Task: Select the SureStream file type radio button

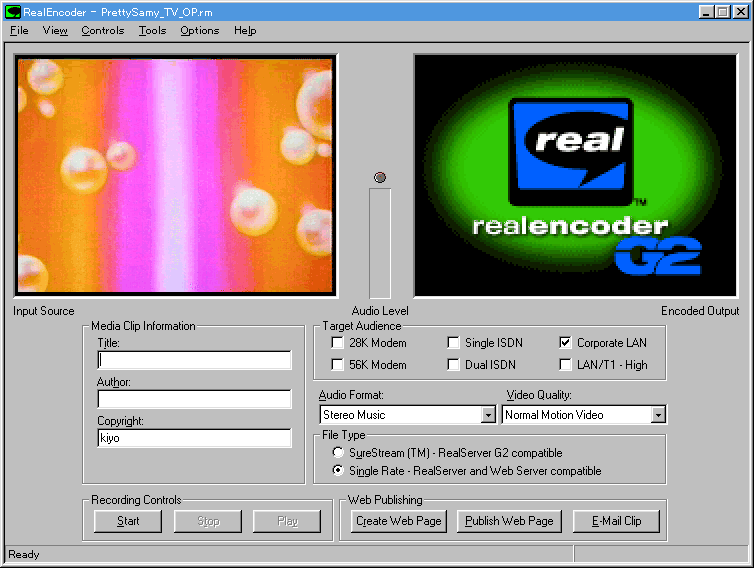Action: pos(338,453)
